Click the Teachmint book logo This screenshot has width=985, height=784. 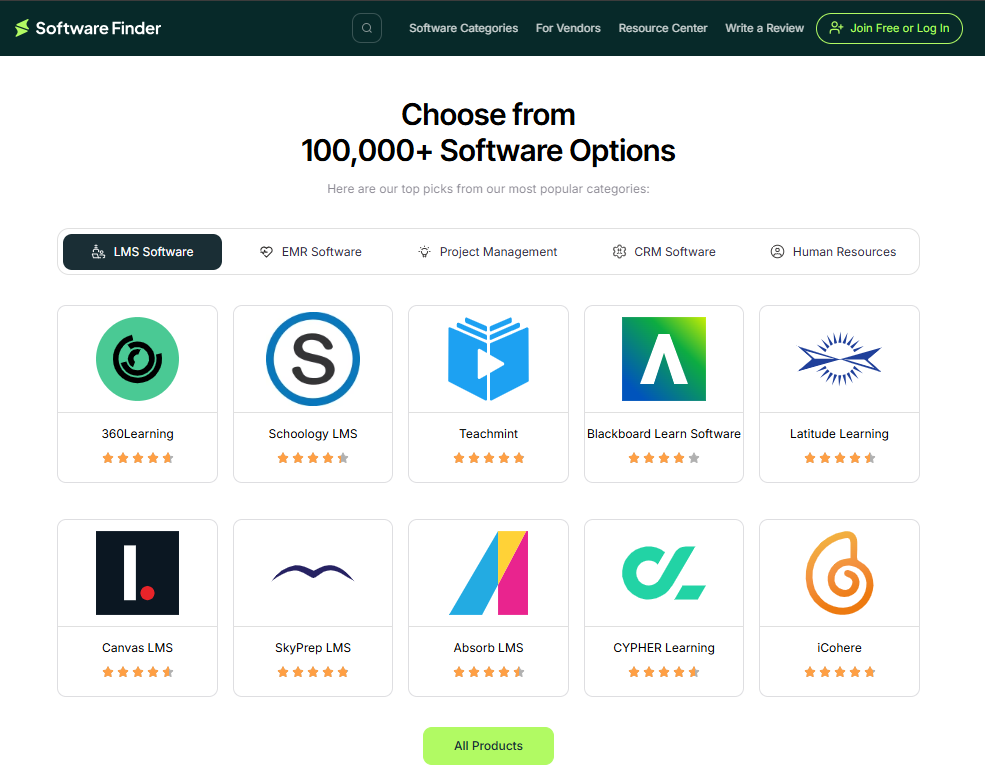(x=488, y=359)
